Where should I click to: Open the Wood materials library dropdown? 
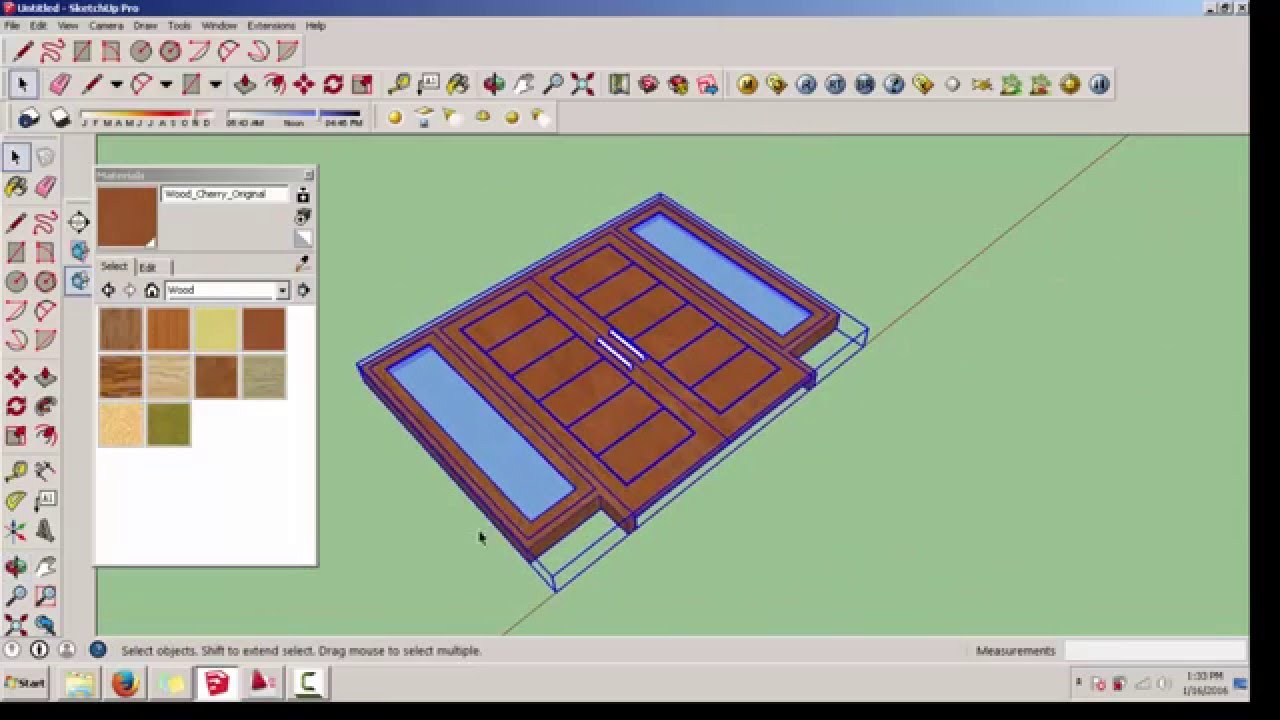(x=283, y=290)
